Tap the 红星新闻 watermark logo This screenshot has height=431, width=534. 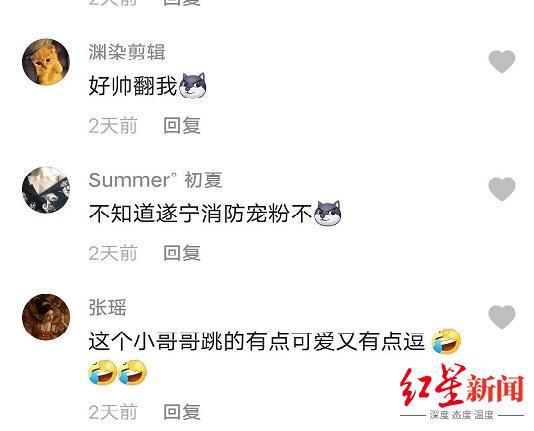462,392
